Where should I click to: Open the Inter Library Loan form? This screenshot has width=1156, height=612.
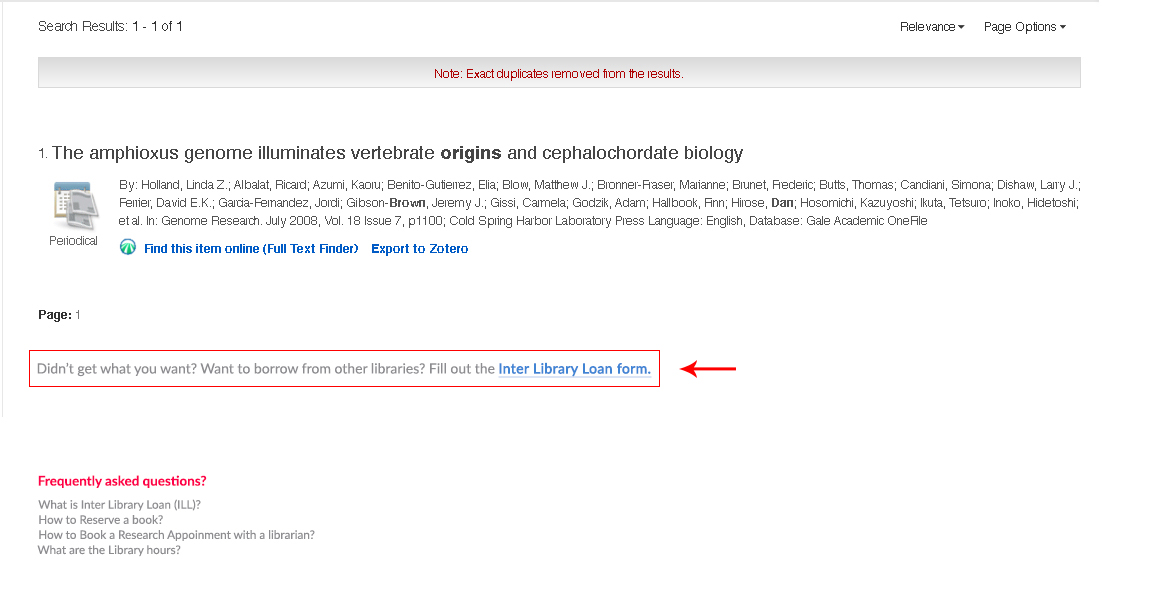[x=574, y=369]
